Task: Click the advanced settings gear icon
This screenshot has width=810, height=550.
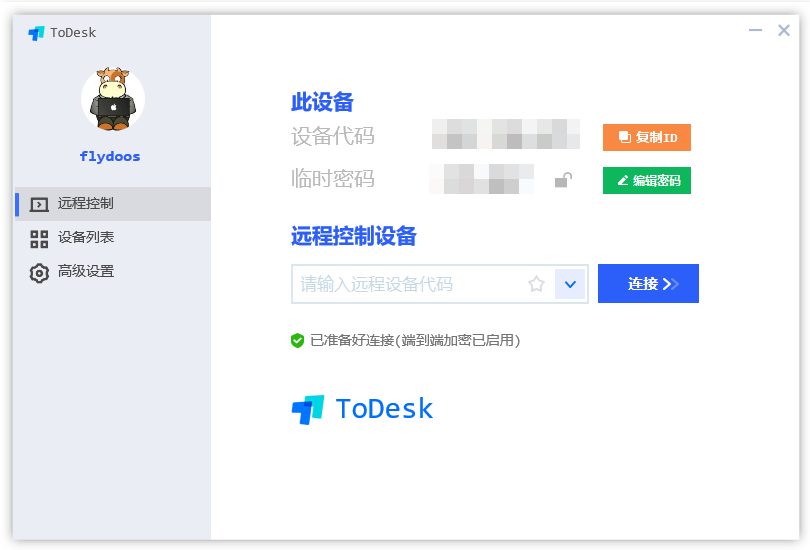Action: tap(39, 273)
